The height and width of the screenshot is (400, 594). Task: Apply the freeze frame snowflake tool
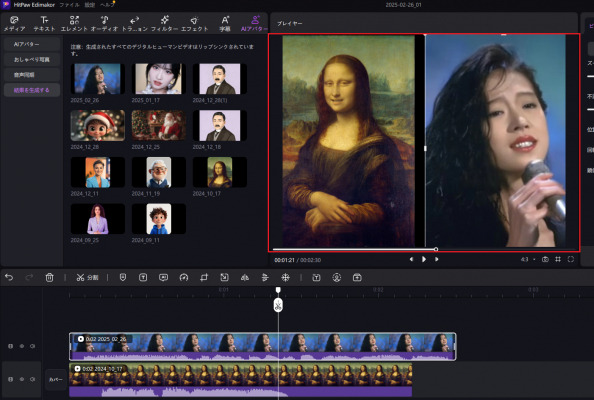click(x=285, y=278)
